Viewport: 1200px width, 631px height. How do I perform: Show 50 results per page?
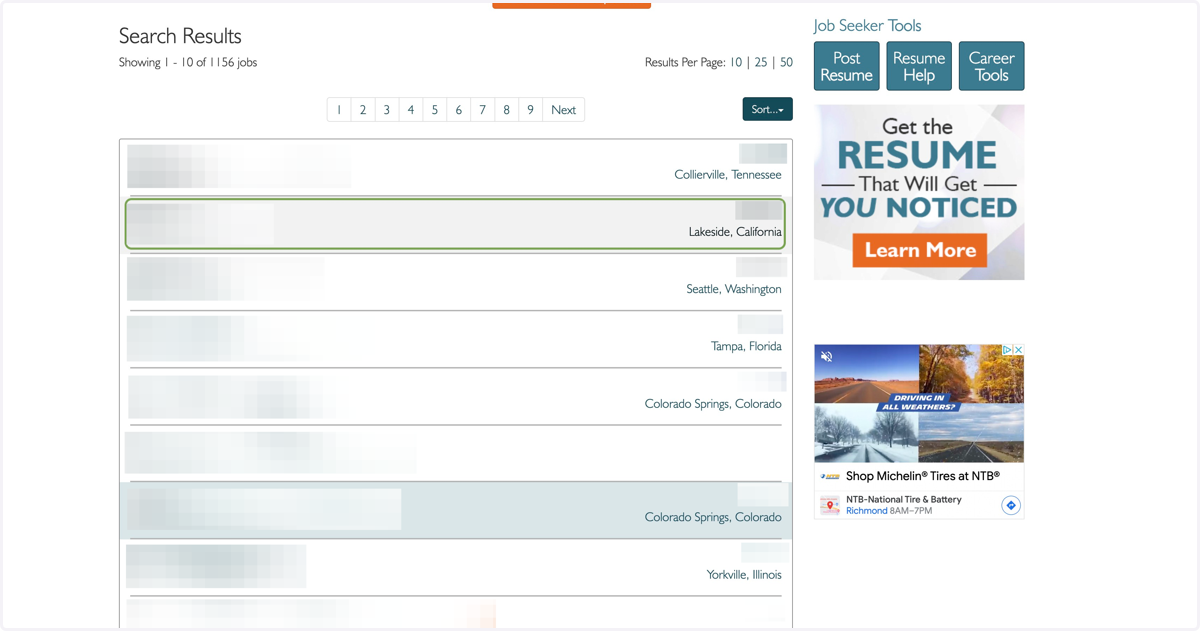coord(786,62)
